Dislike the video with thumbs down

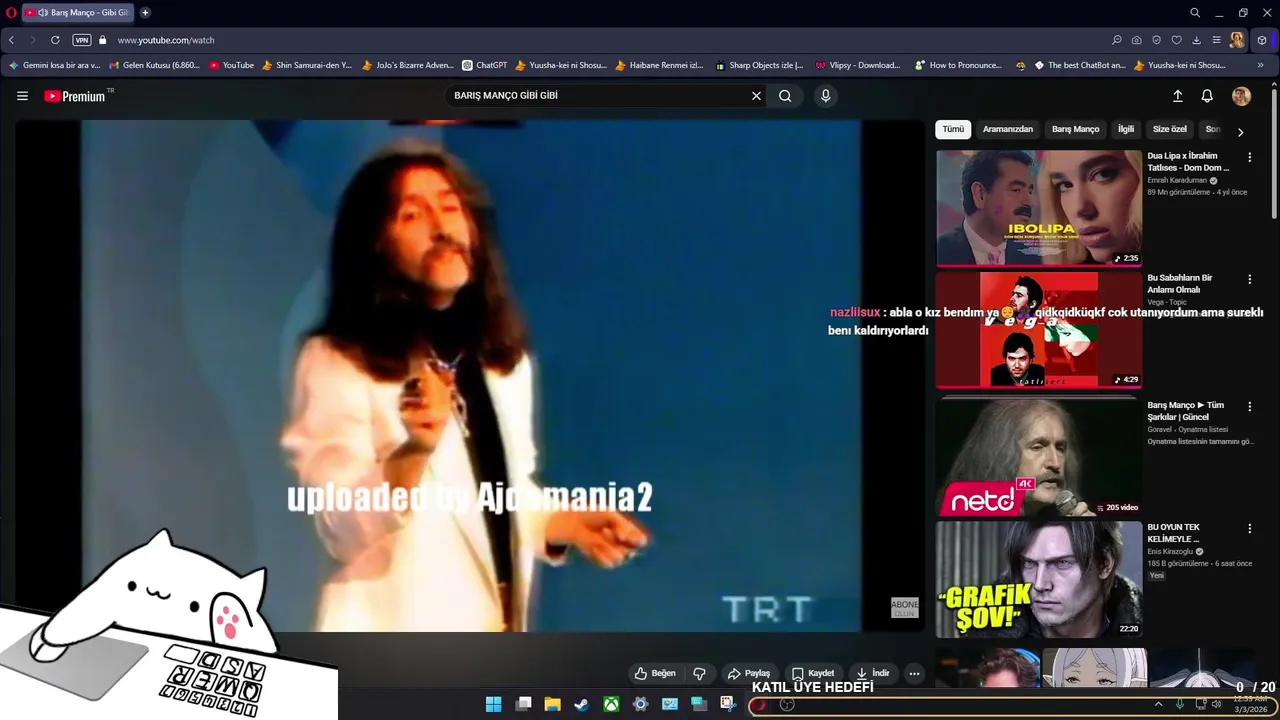point(699,673)
